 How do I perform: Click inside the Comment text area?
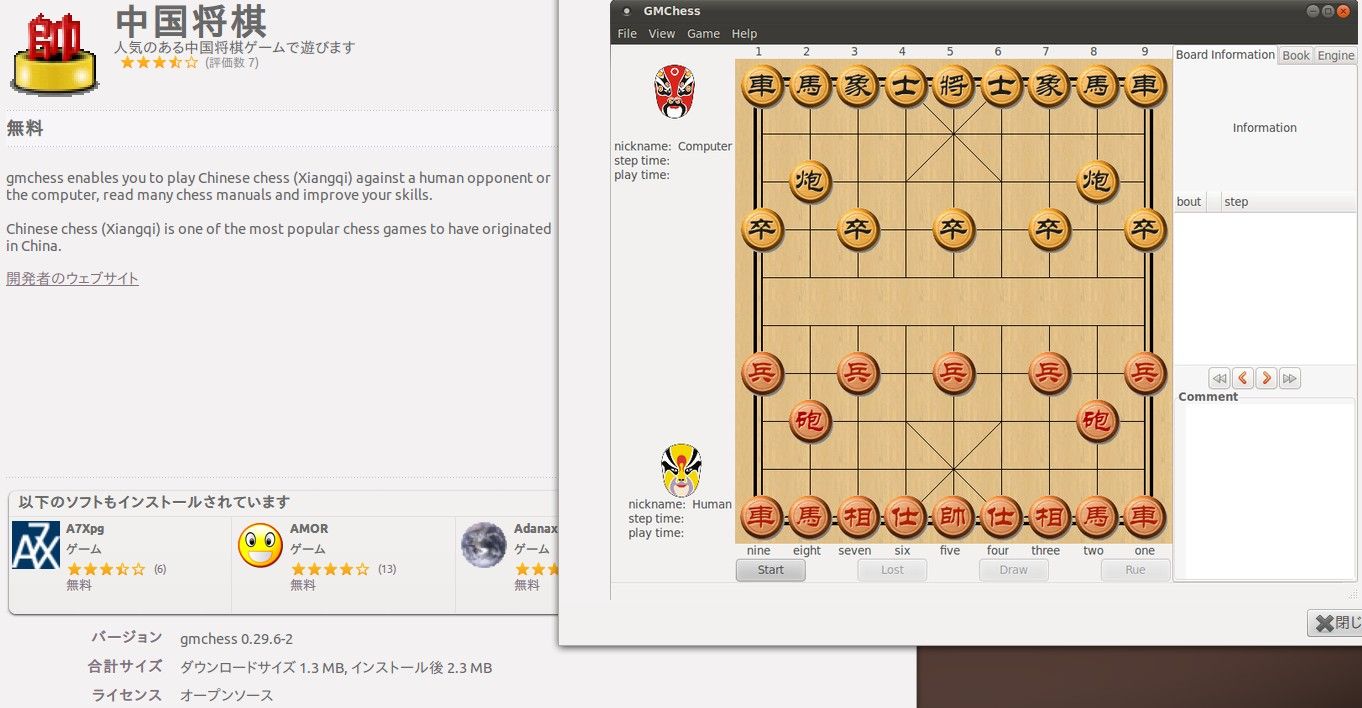point(1270,490)
